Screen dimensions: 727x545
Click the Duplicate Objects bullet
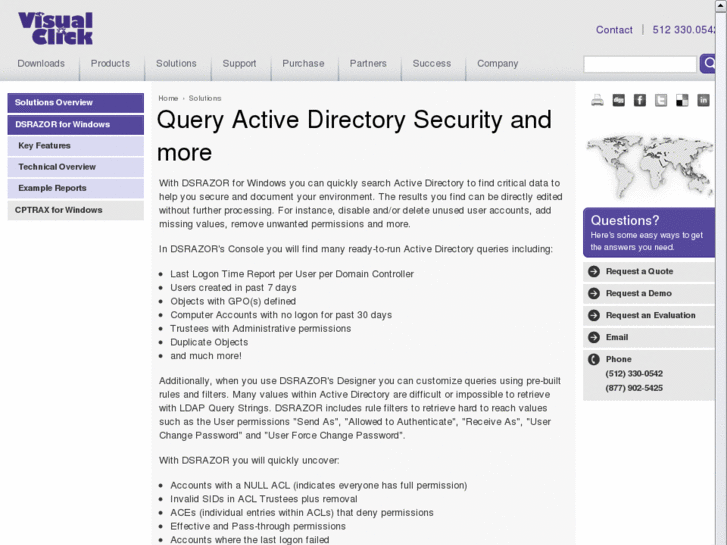(209, 342)
